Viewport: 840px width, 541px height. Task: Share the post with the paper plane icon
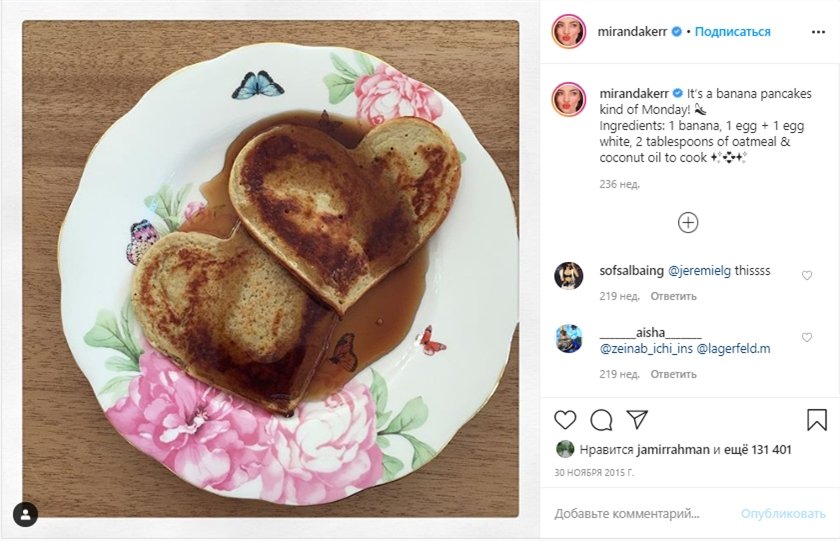click(637, 419)
